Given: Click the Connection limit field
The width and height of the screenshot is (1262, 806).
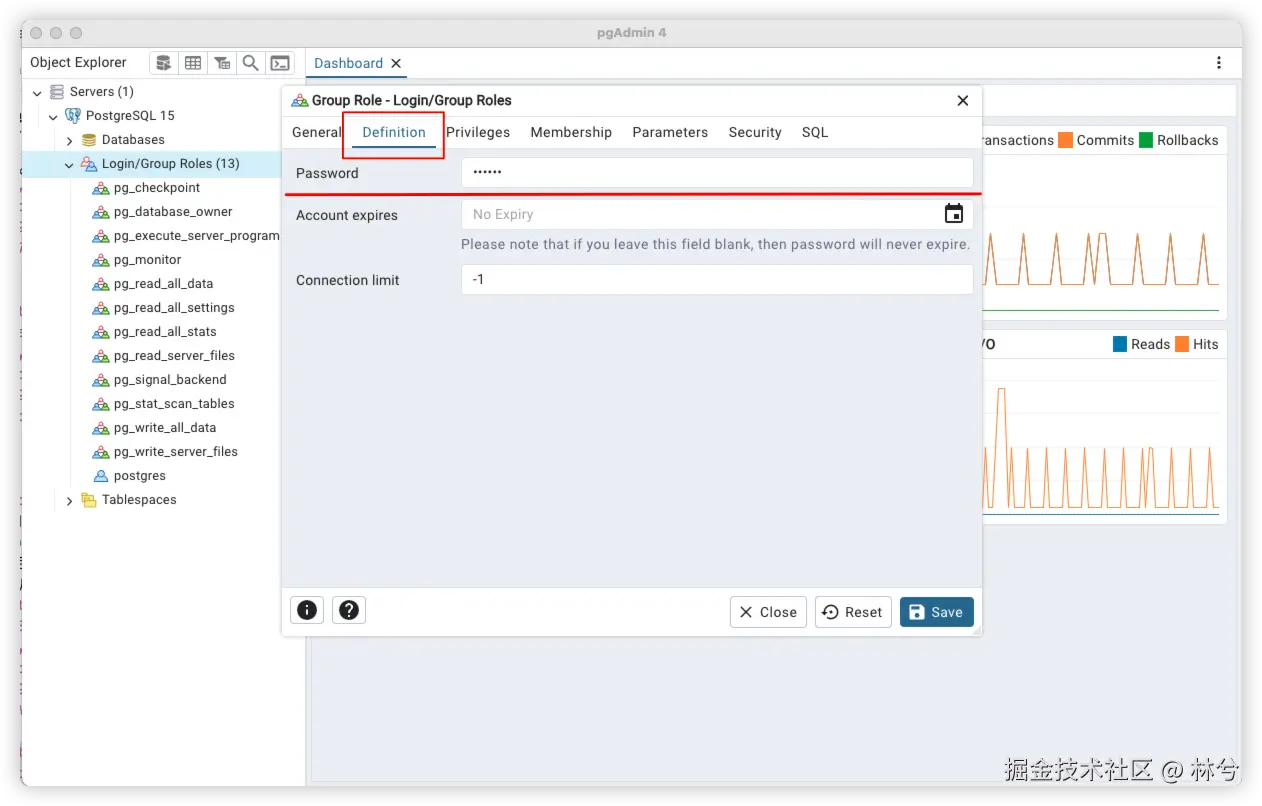Looking at the screenshot, I should tap(716, 279).
